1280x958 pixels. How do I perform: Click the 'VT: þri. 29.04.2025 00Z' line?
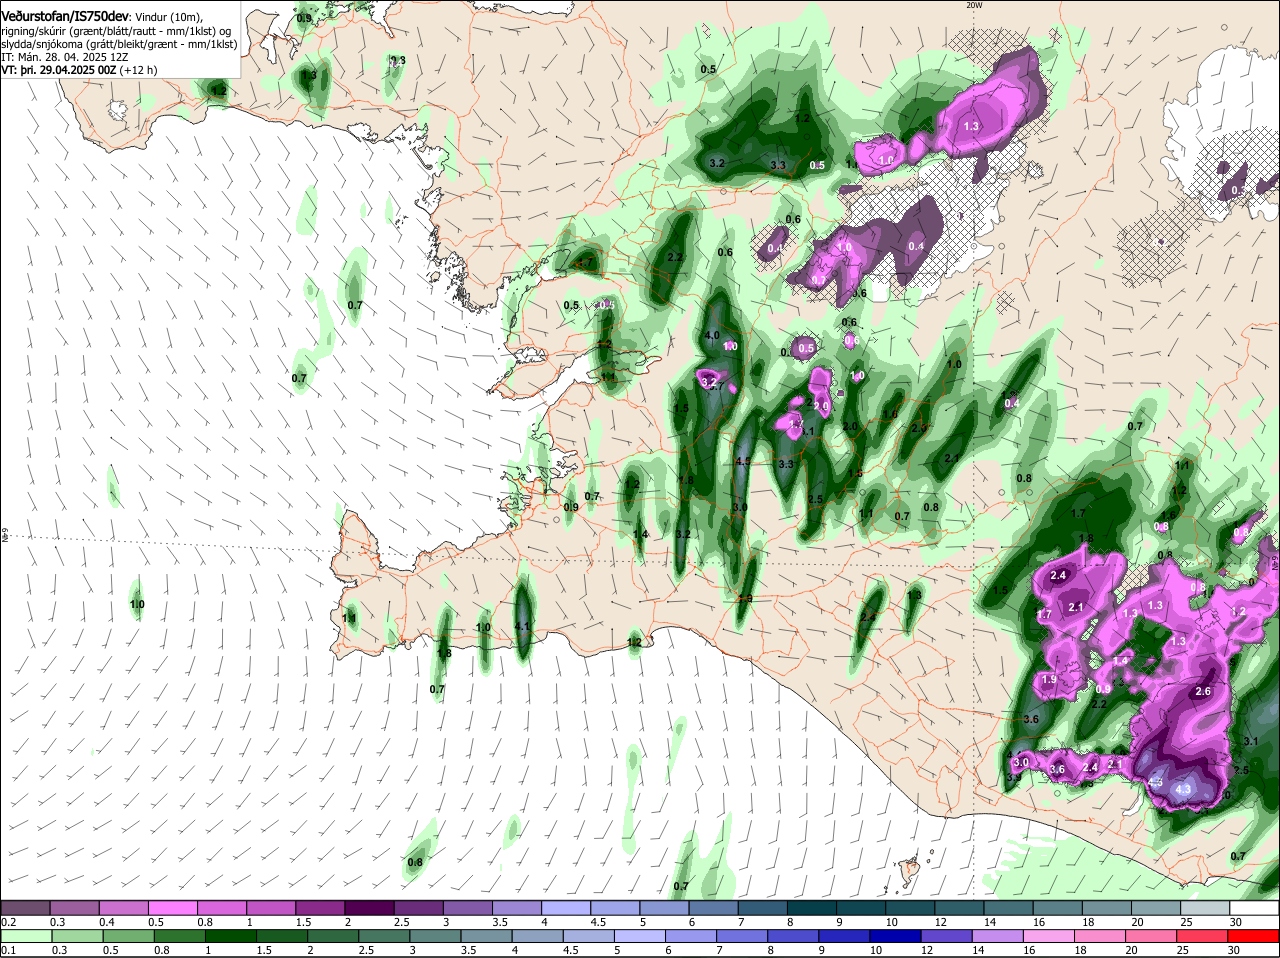point(58,70)
